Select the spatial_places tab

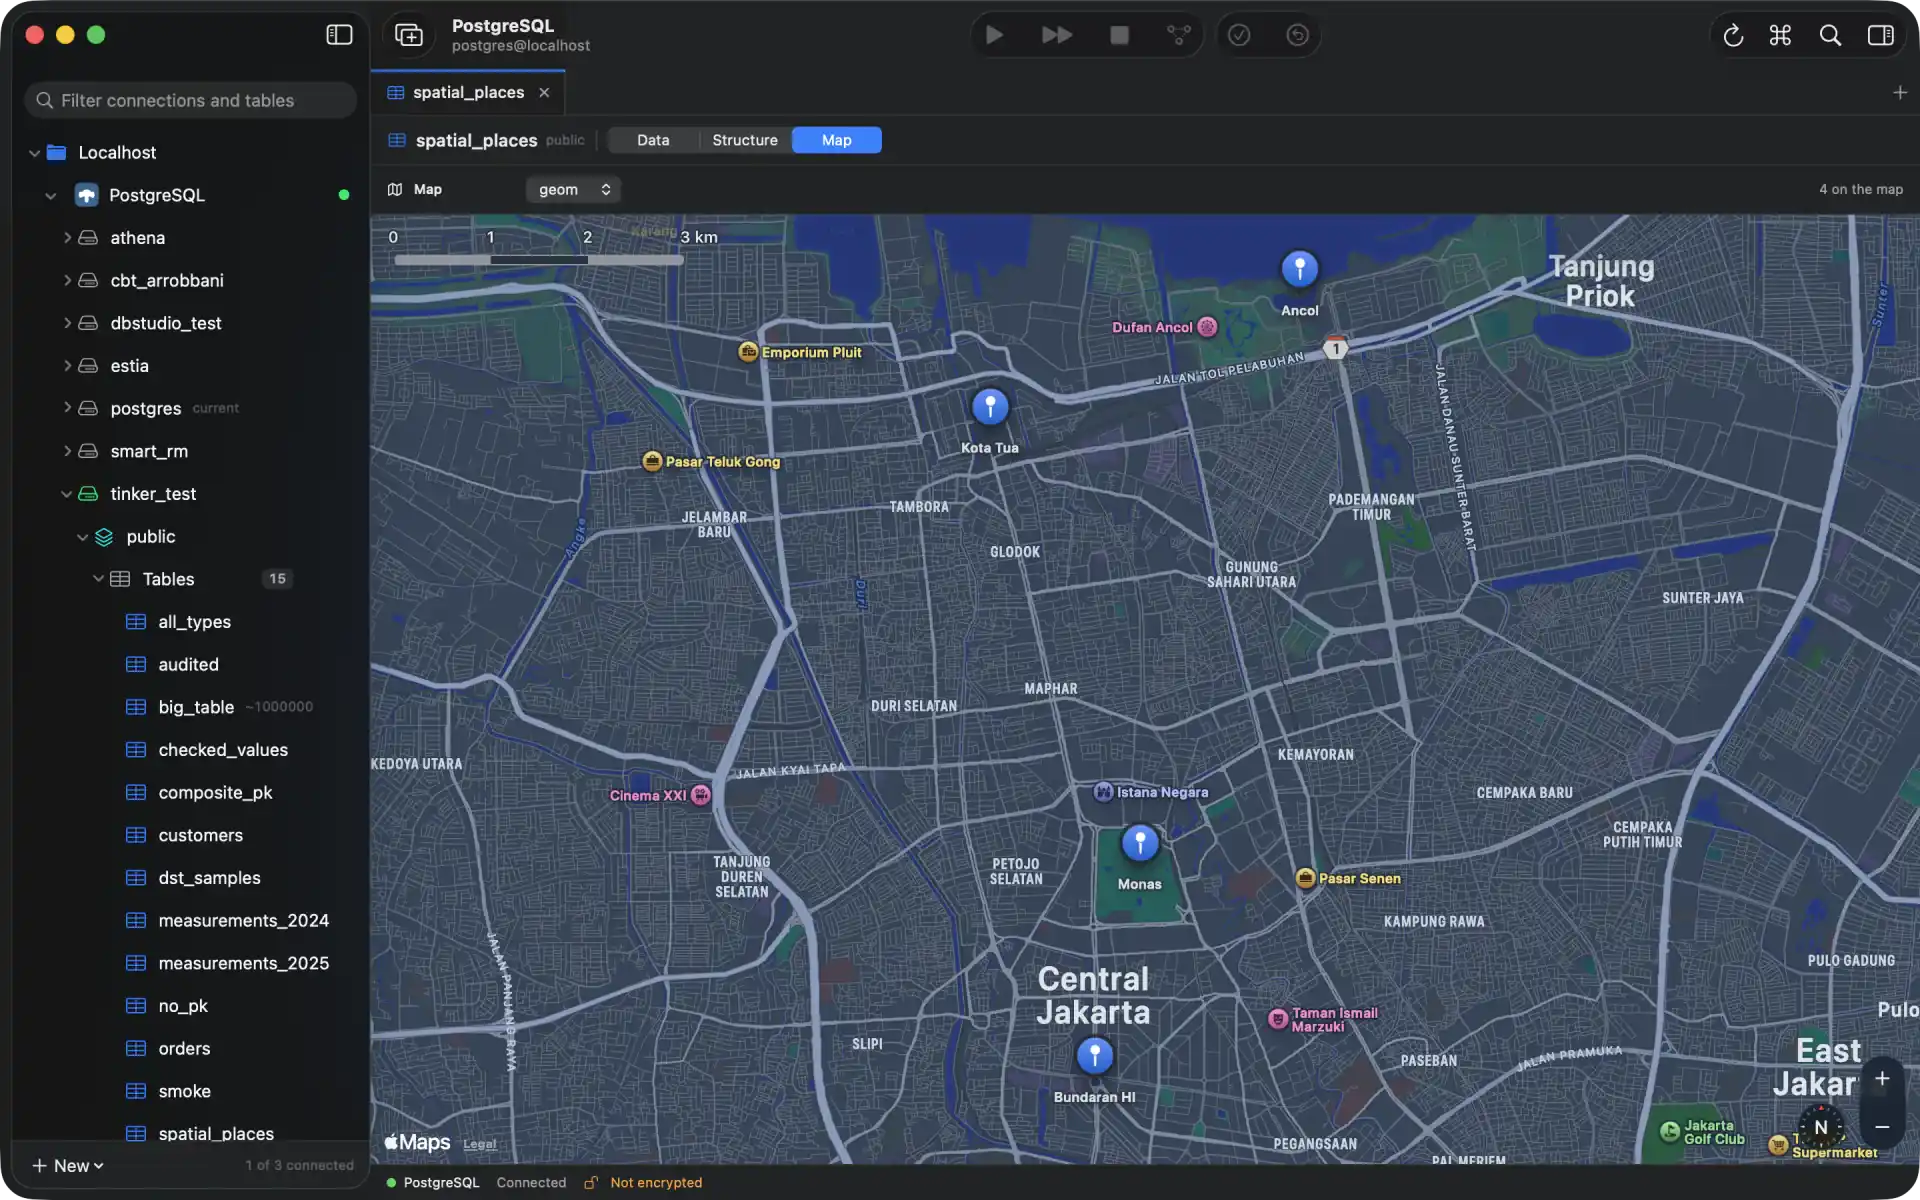point(468,92)
